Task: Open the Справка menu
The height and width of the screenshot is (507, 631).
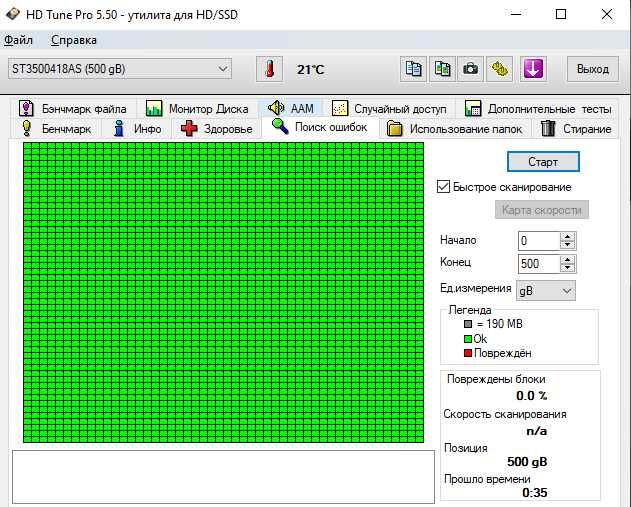Action: (74, 40)
